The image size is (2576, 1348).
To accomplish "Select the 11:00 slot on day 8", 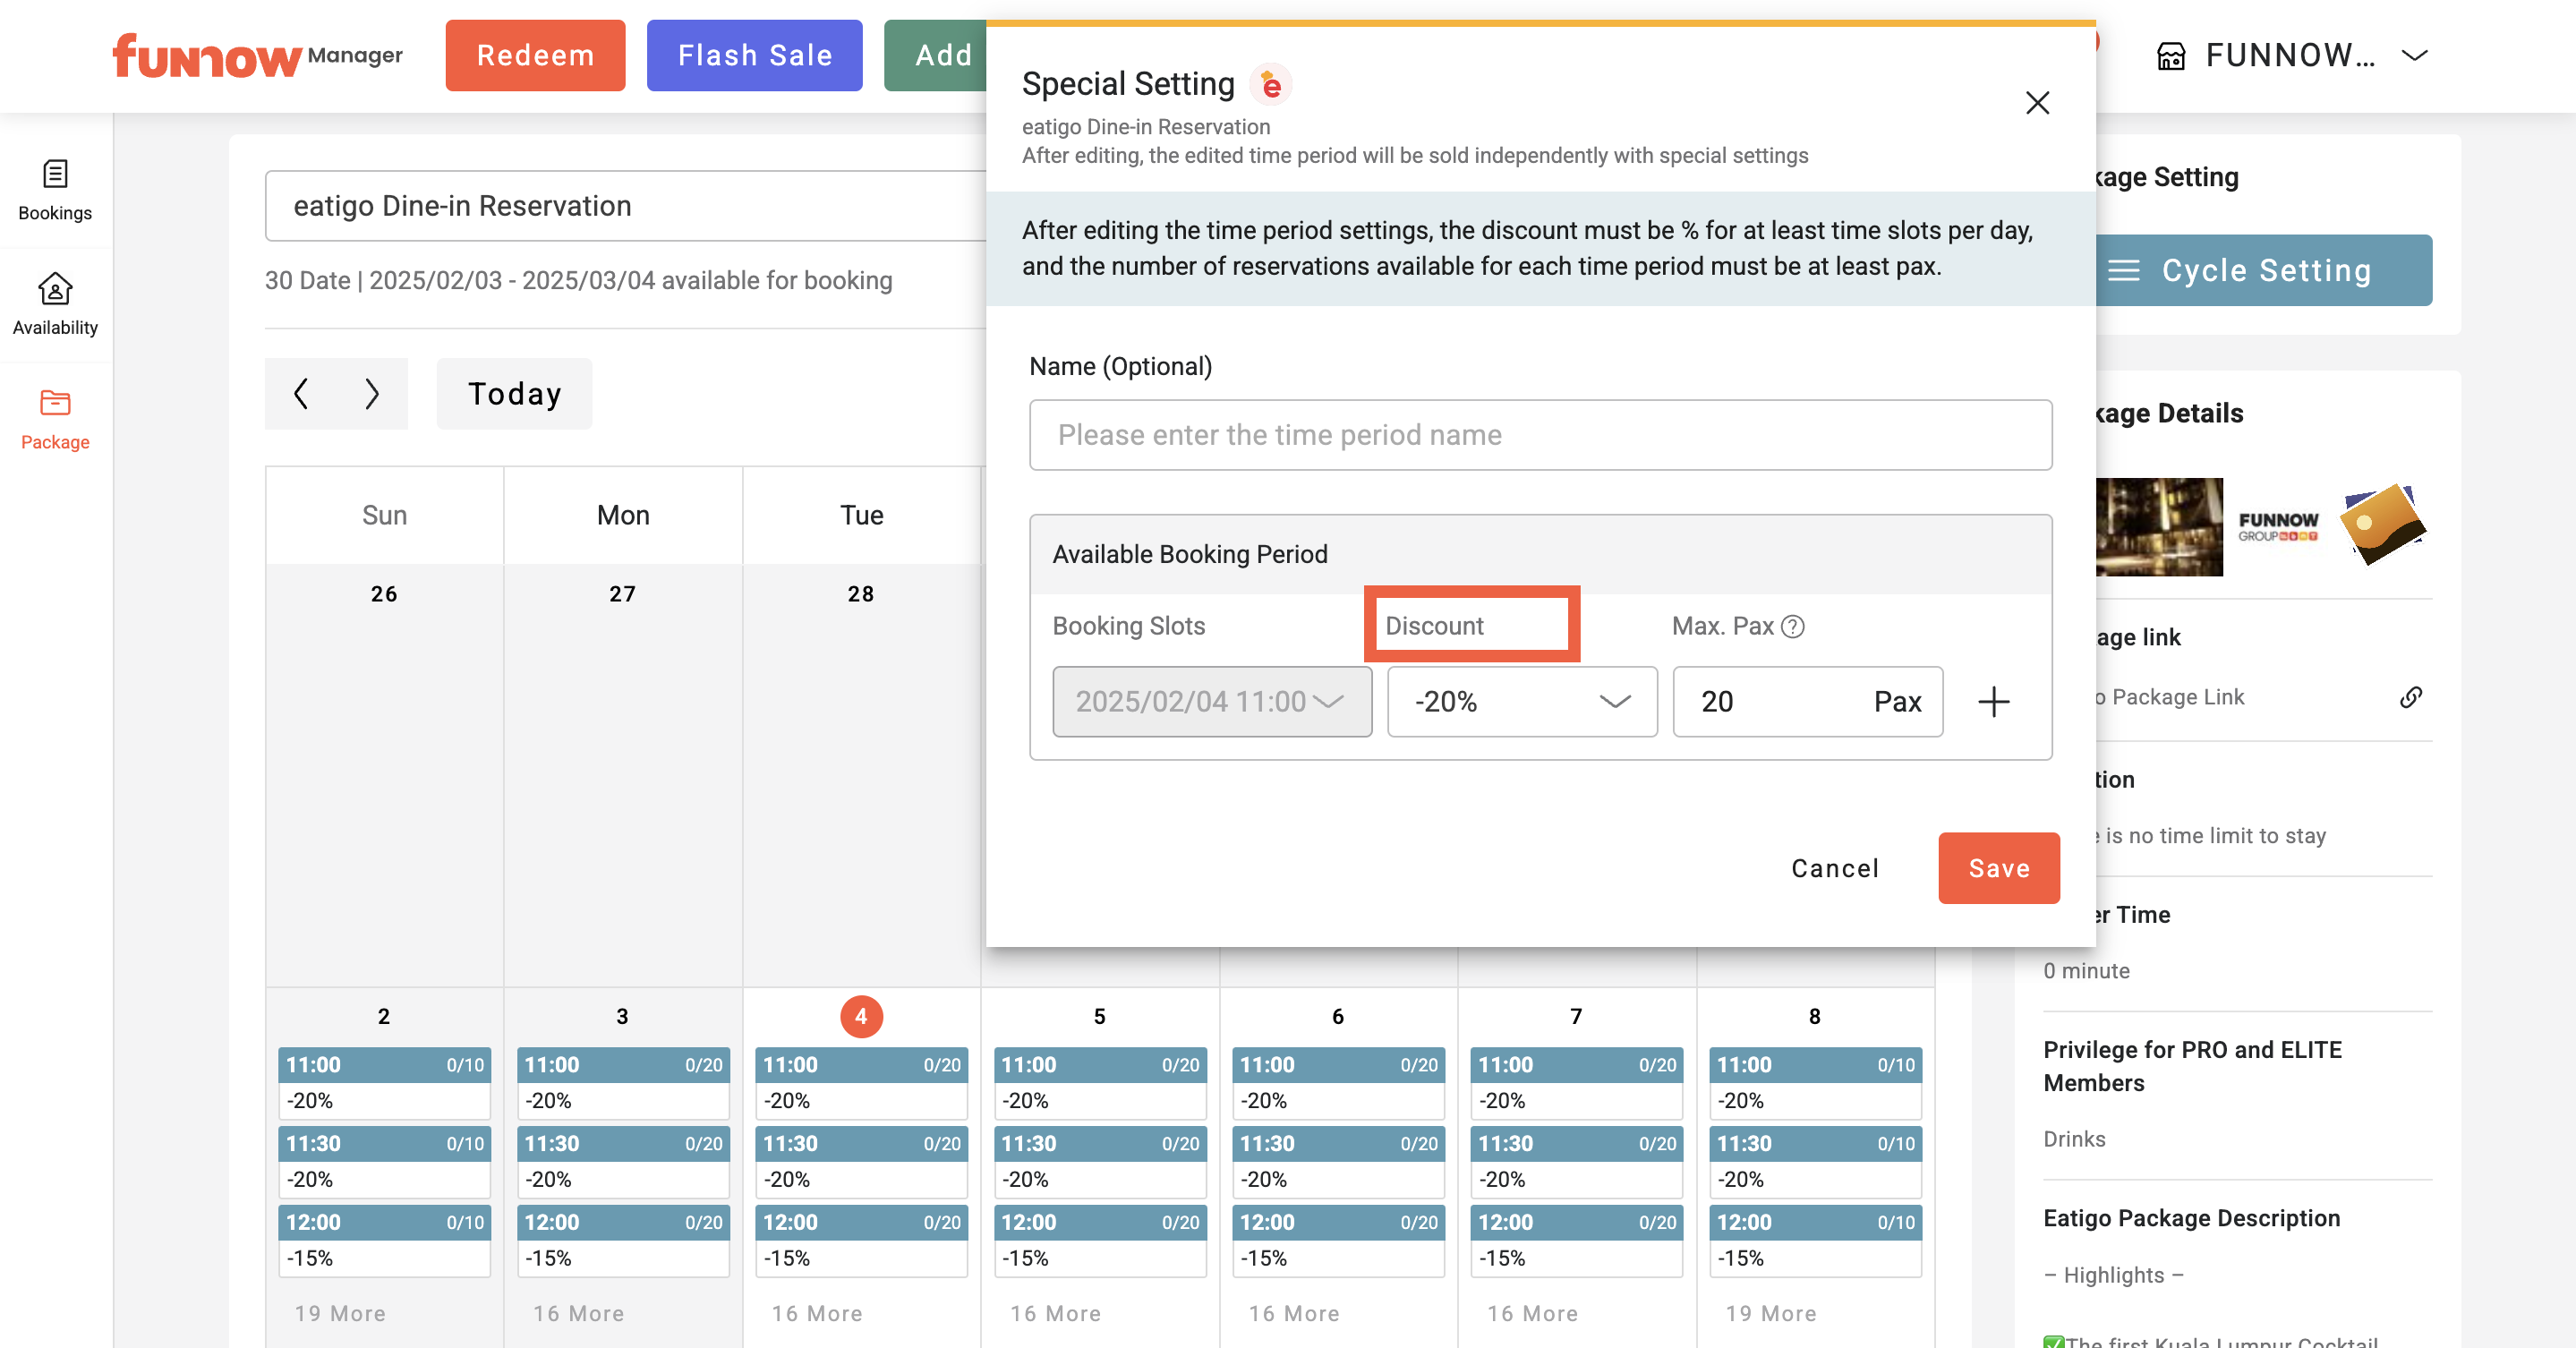I will pyautogui.click(x=1815, y=1083).
